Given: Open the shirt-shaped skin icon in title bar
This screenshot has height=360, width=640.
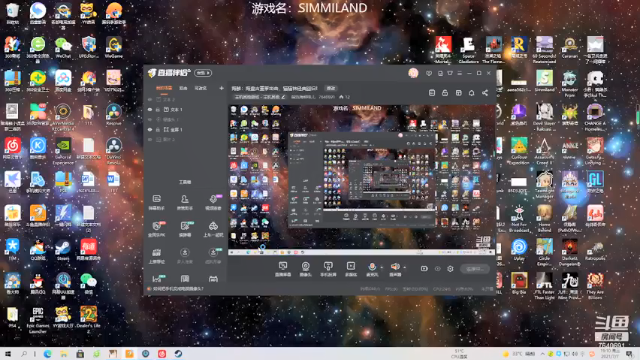Looking at the screenshot, I should 450,73.
